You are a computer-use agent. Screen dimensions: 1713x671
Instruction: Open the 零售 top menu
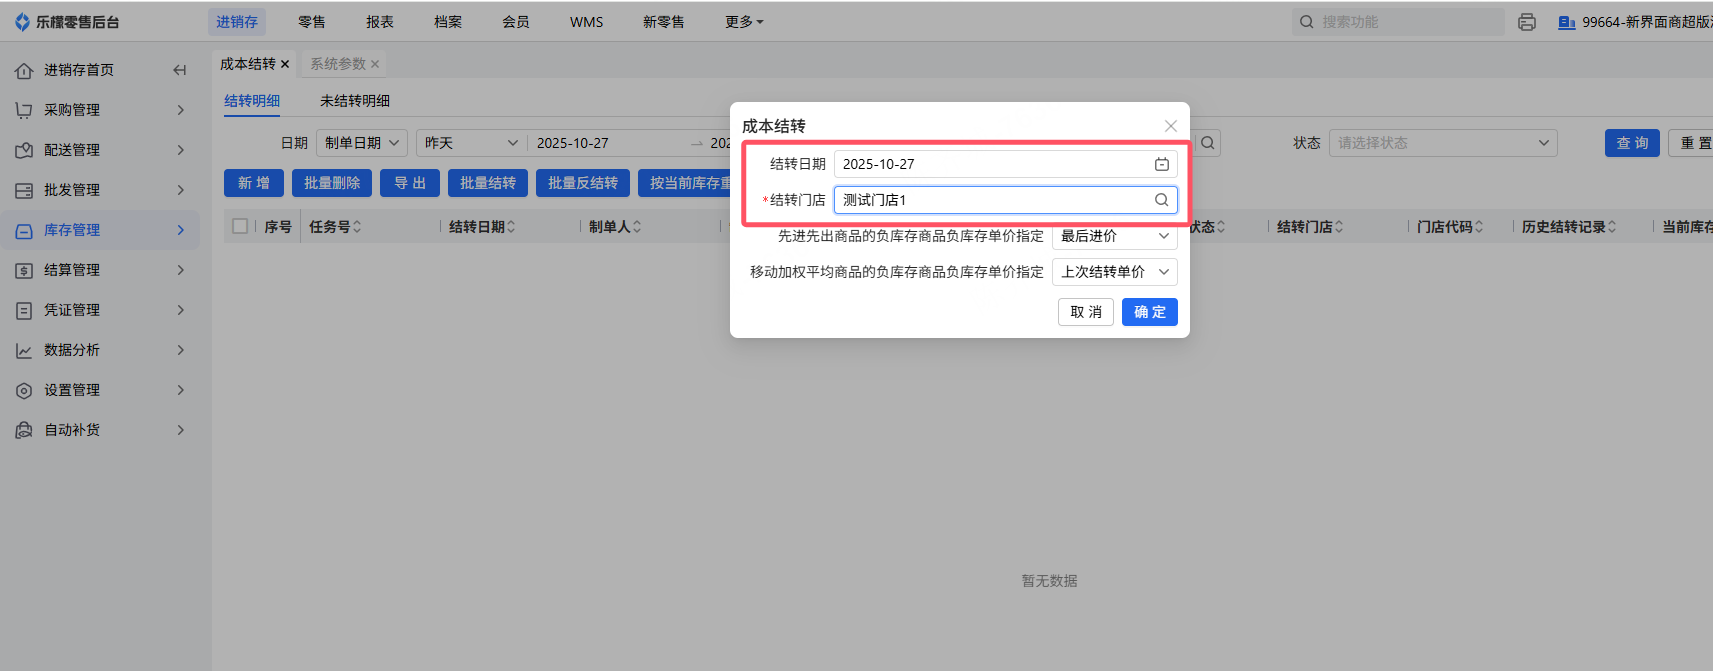[312, 22]
